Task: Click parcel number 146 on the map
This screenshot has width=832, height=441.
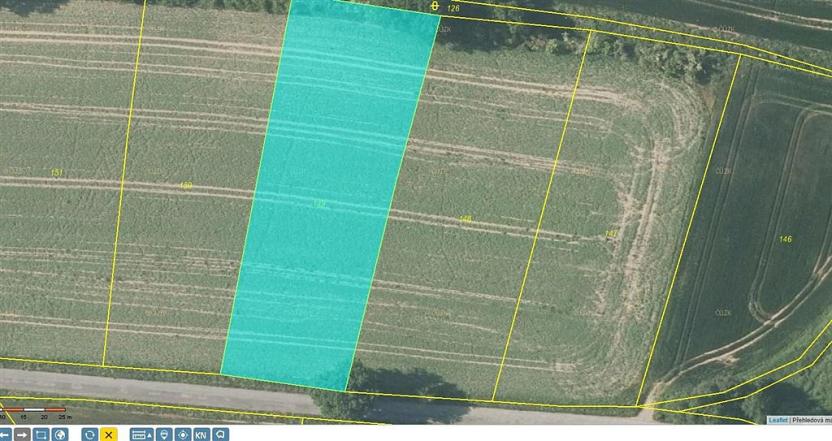Action: click(x=785, y=239)
